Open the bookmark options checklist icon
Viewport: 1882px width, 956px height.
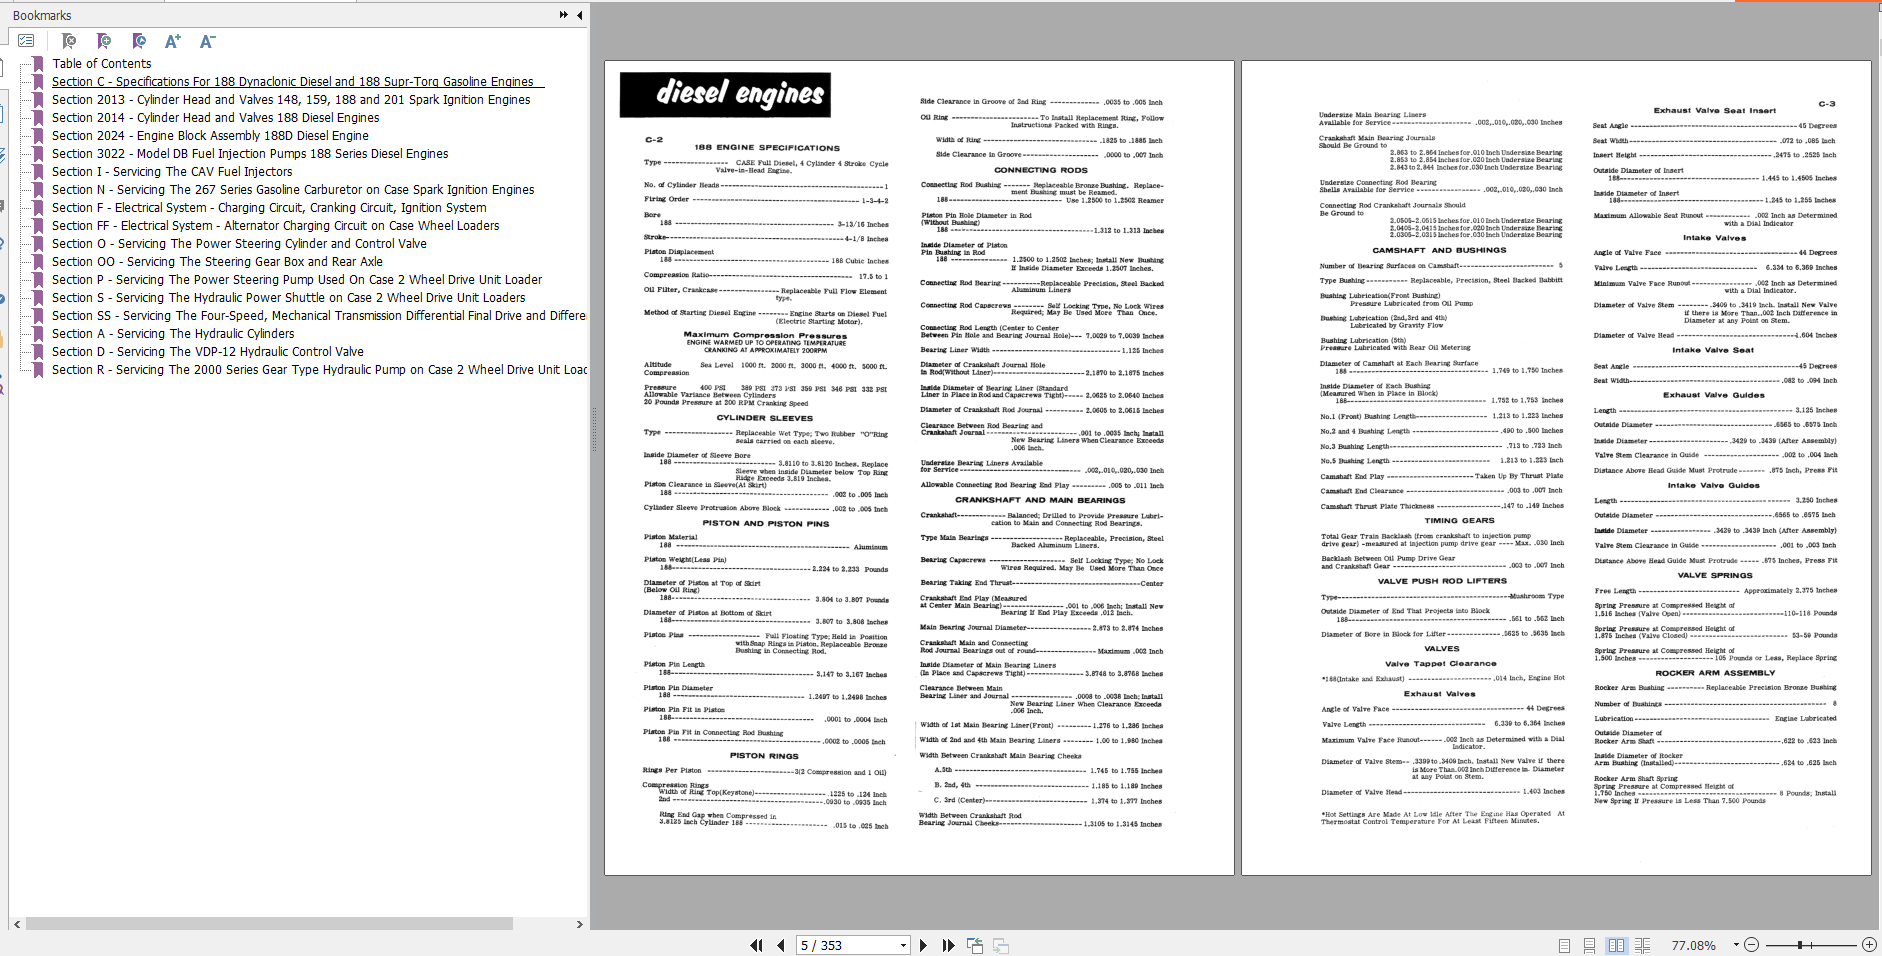tap(27, 41)
